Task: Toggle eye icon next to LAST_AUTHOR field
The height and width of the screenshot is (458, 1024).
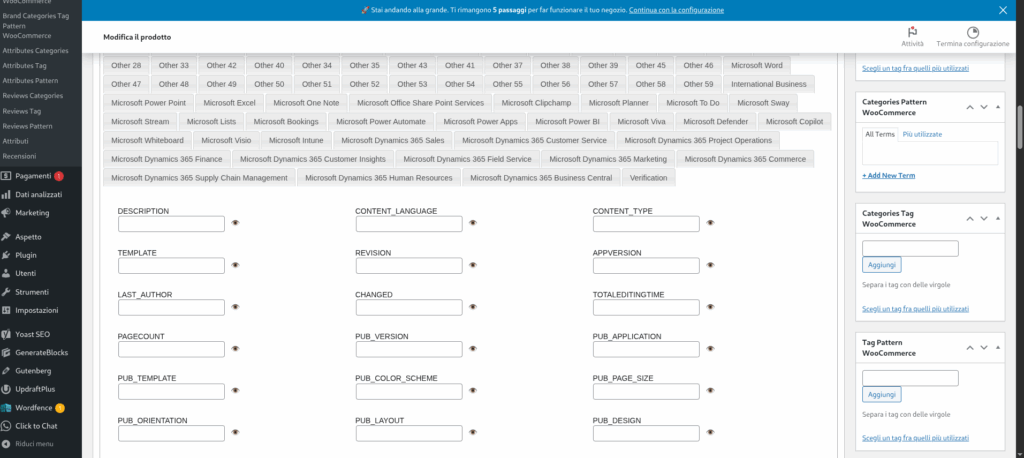Action: (x=236, y=307)
